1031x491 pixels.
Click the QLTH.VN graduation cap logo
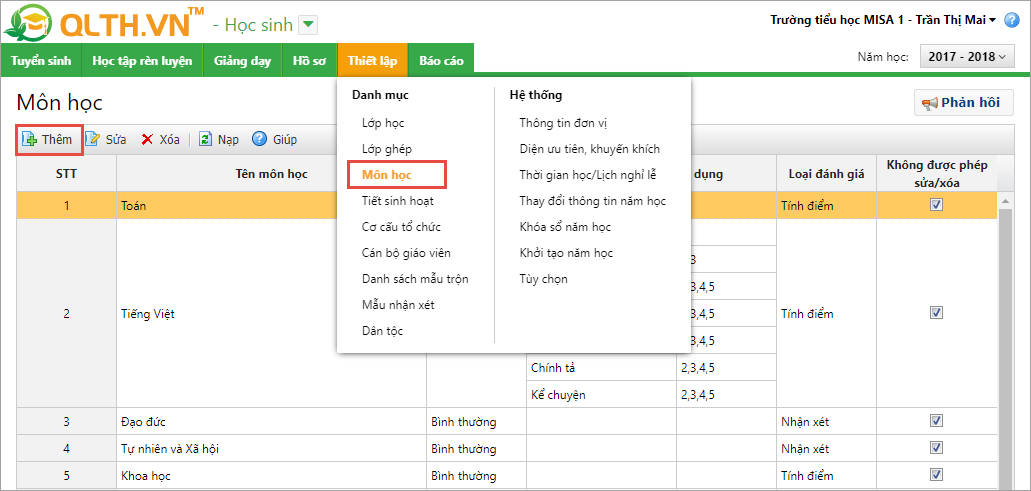coord(28,22)
